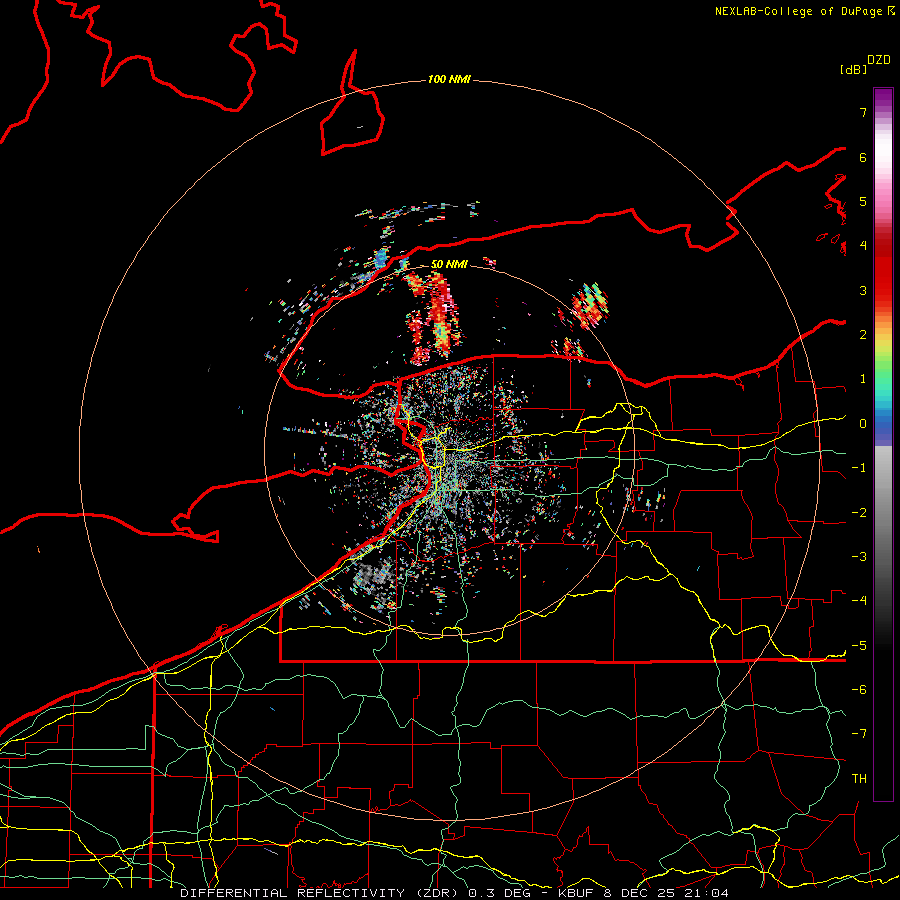900x900 pixels.
Task: Click the [dB] units label
Action: [853, 69]
